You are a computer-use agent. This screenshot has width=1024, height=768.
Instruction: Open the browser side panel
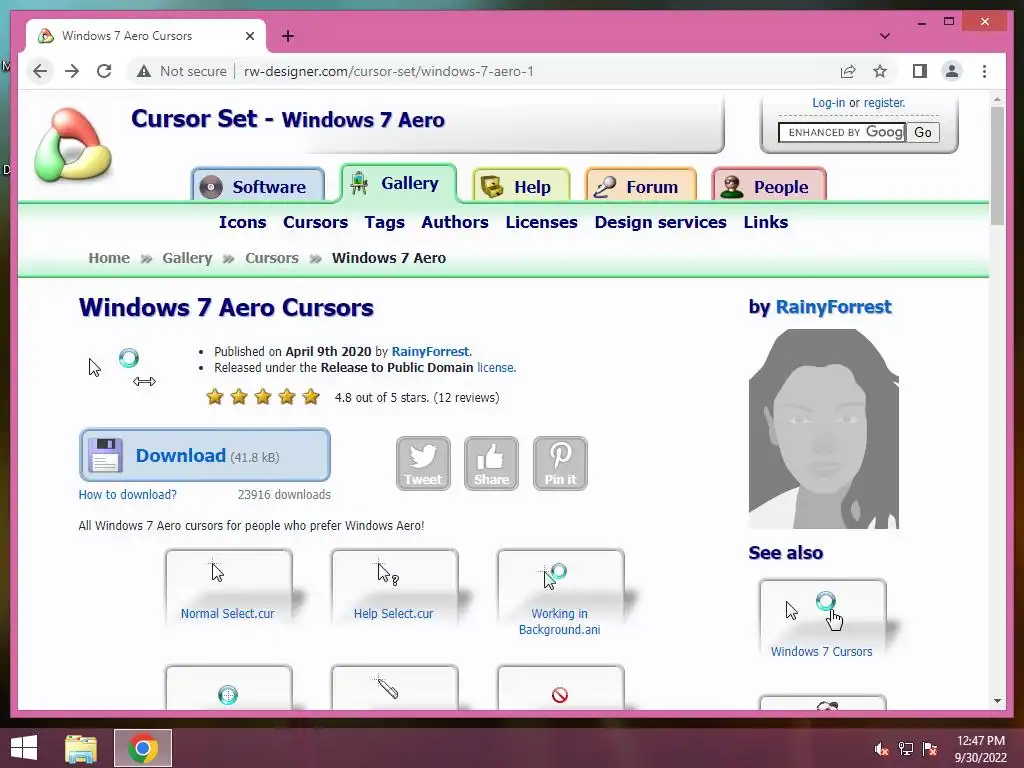click(x=920, y=71)
